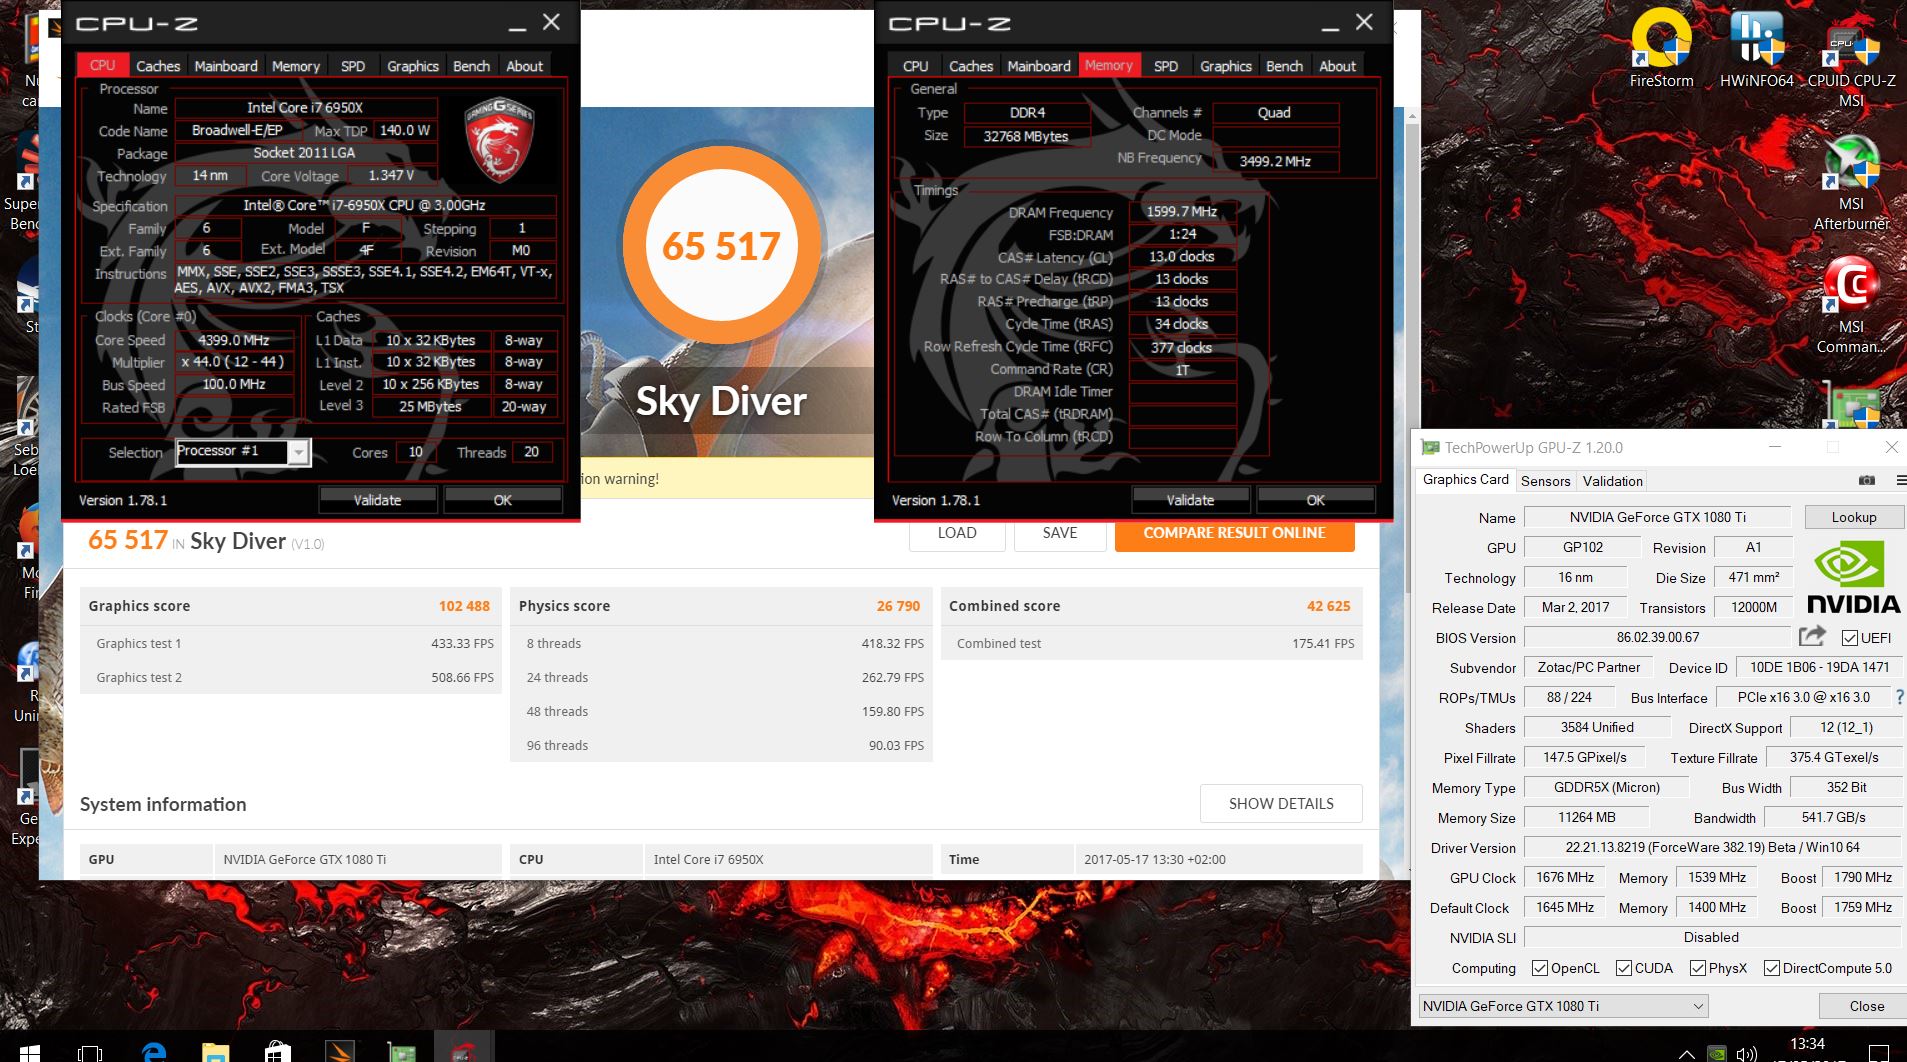Select the CPU tab in right CPU-Z window
Viewport: 1907px width, 1062px height.
915,66
